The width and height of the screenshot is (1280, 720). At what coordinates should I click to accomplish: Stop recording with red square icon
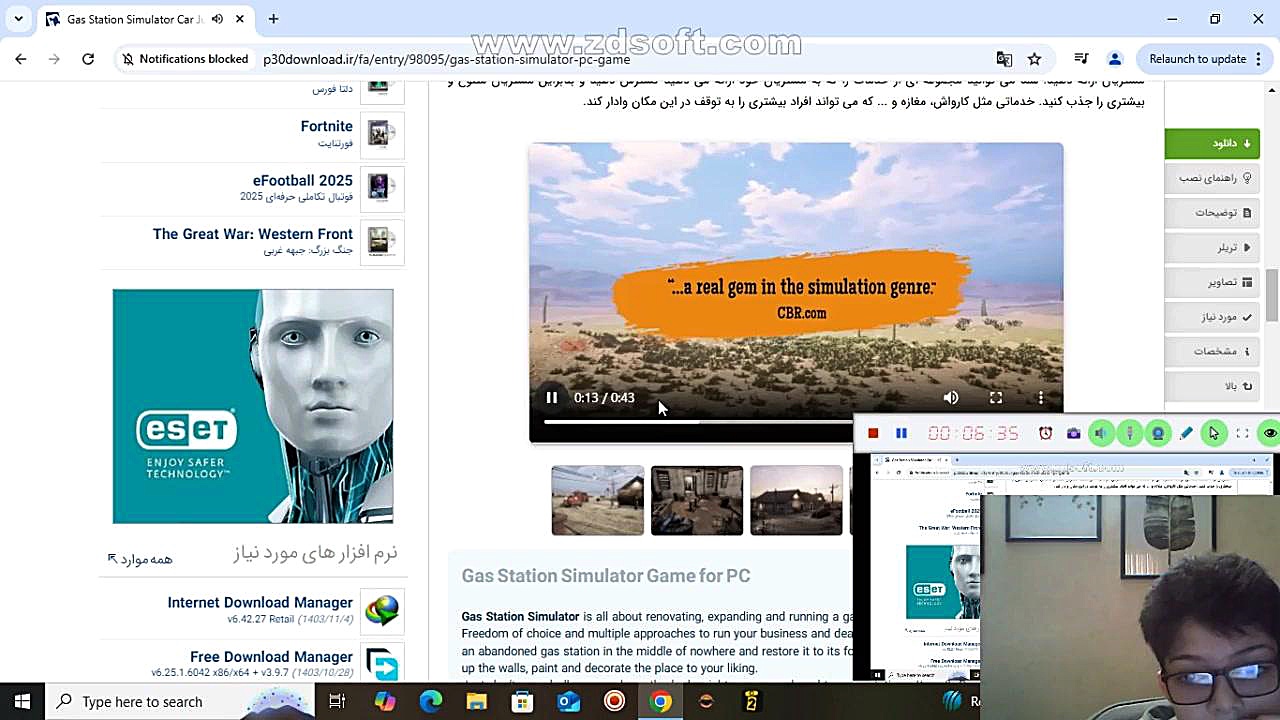873,433
